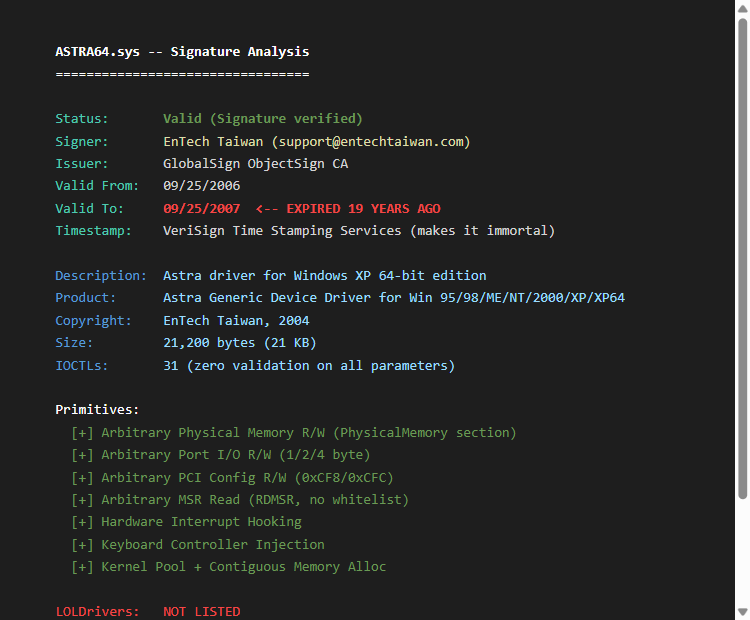Click the "Status:" label
750x620 pixels.
click(82, 119)
